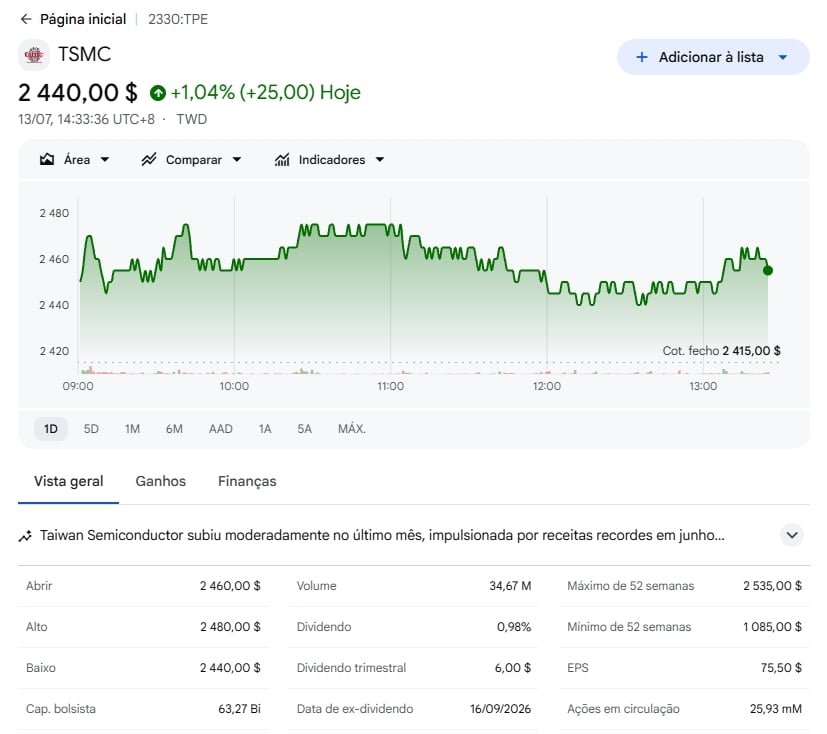Select the 5A time range
Screen dimensions: 827x734
pyautogui.click(x=304, y=429)
